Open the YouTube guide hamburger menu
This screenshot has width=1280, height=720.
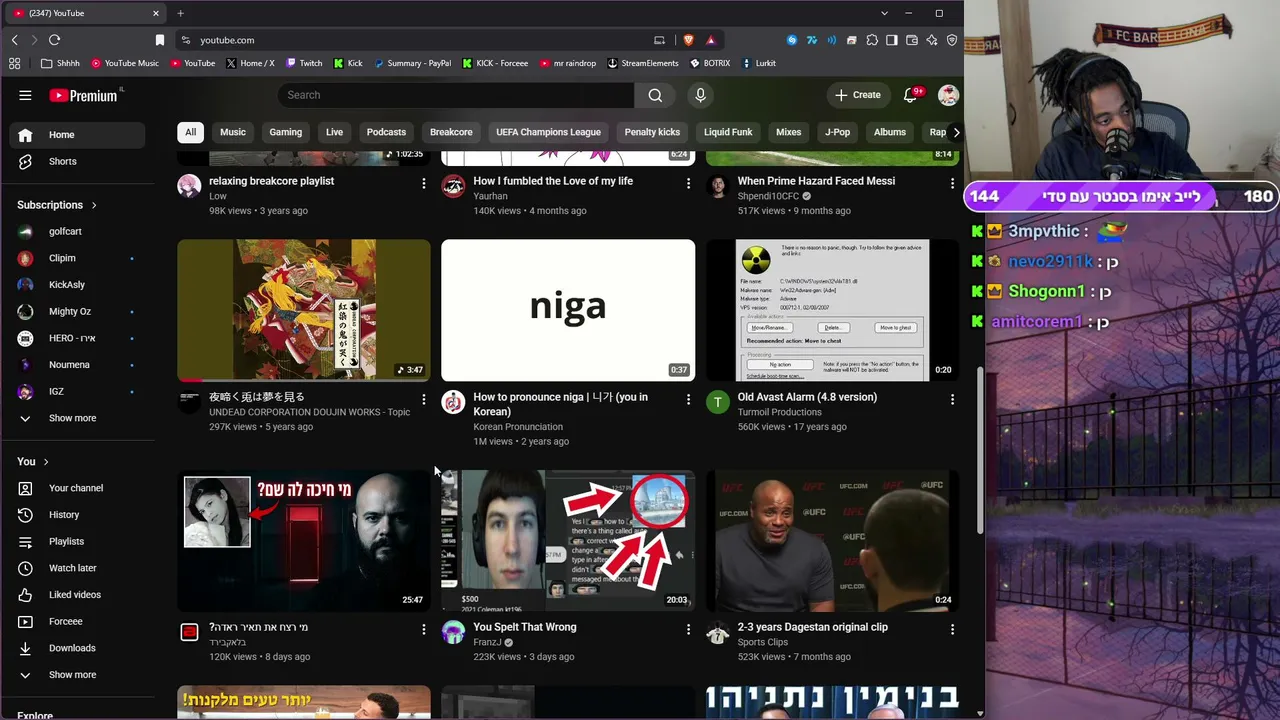25,95
